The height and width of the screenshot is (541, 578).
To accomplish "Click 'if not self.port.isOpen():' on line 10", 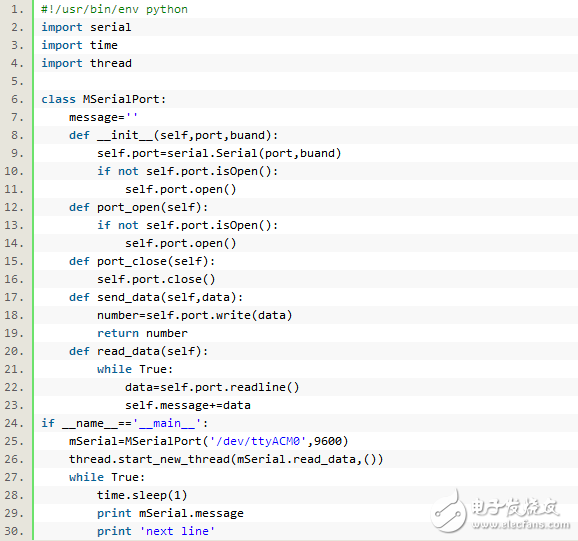I will (x=187, y=171).
